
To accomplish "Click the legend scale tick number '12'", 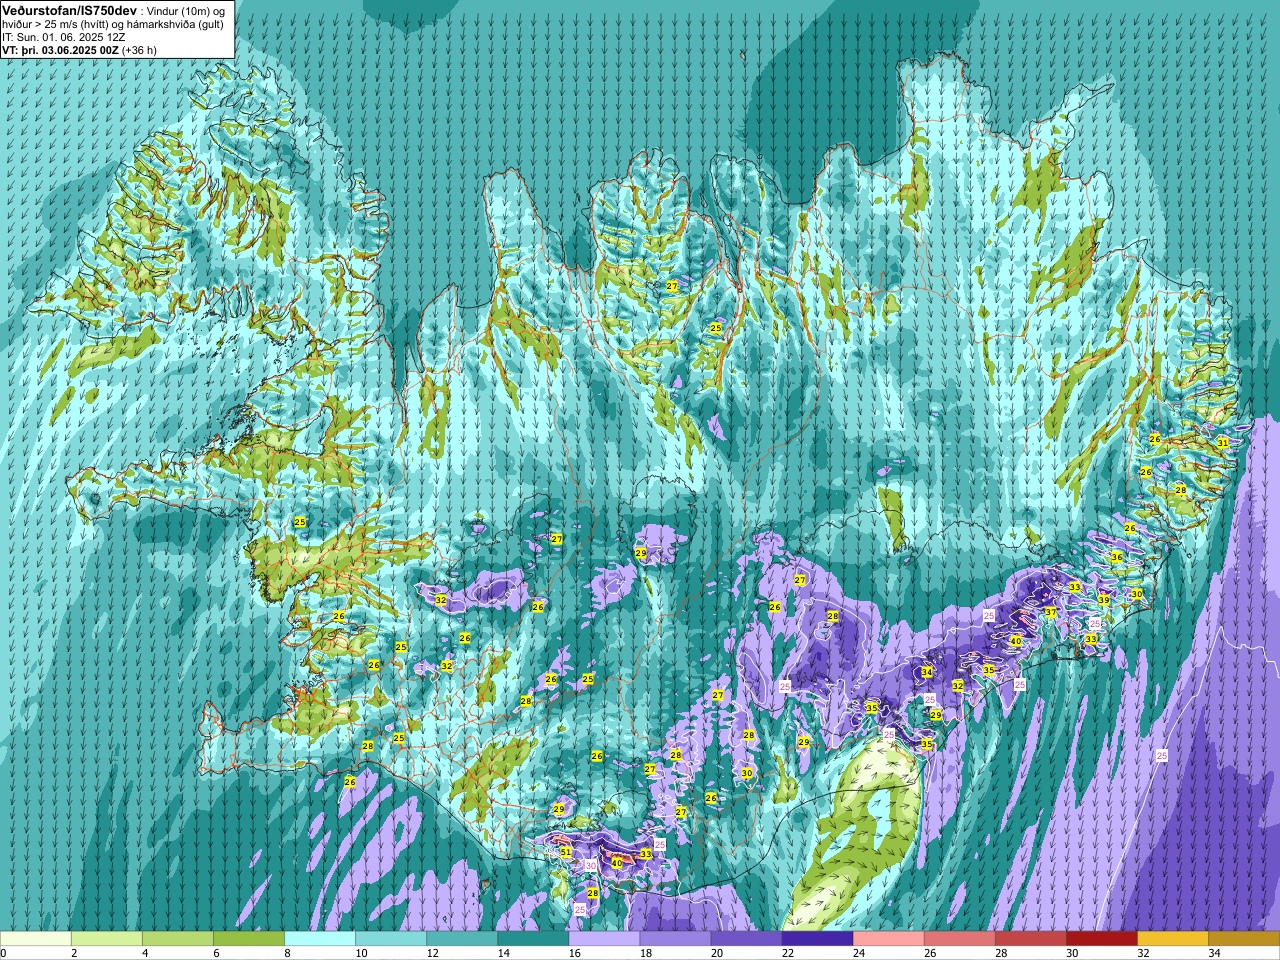I will 431,953.
